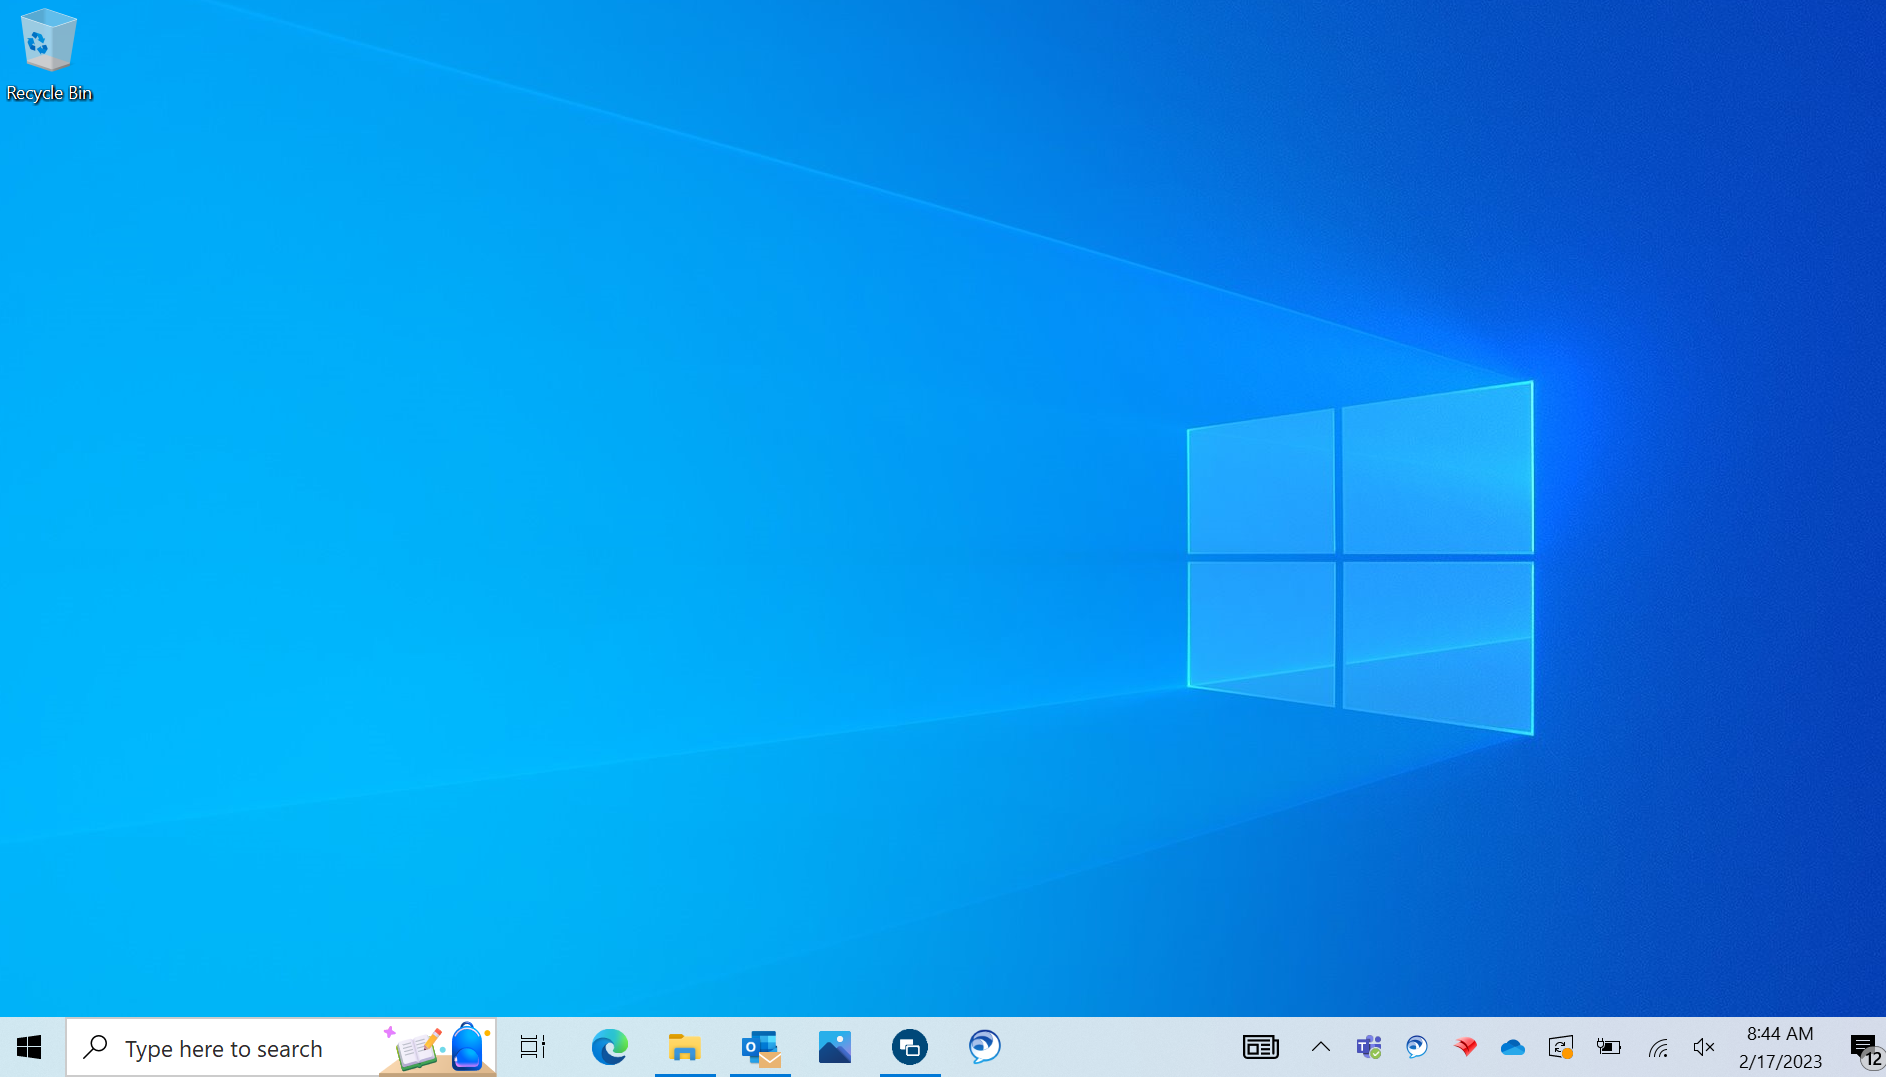Open File Explorer from the taskbar
Viewport: 1886px width, 1077px height.
tap(684, 1047)
